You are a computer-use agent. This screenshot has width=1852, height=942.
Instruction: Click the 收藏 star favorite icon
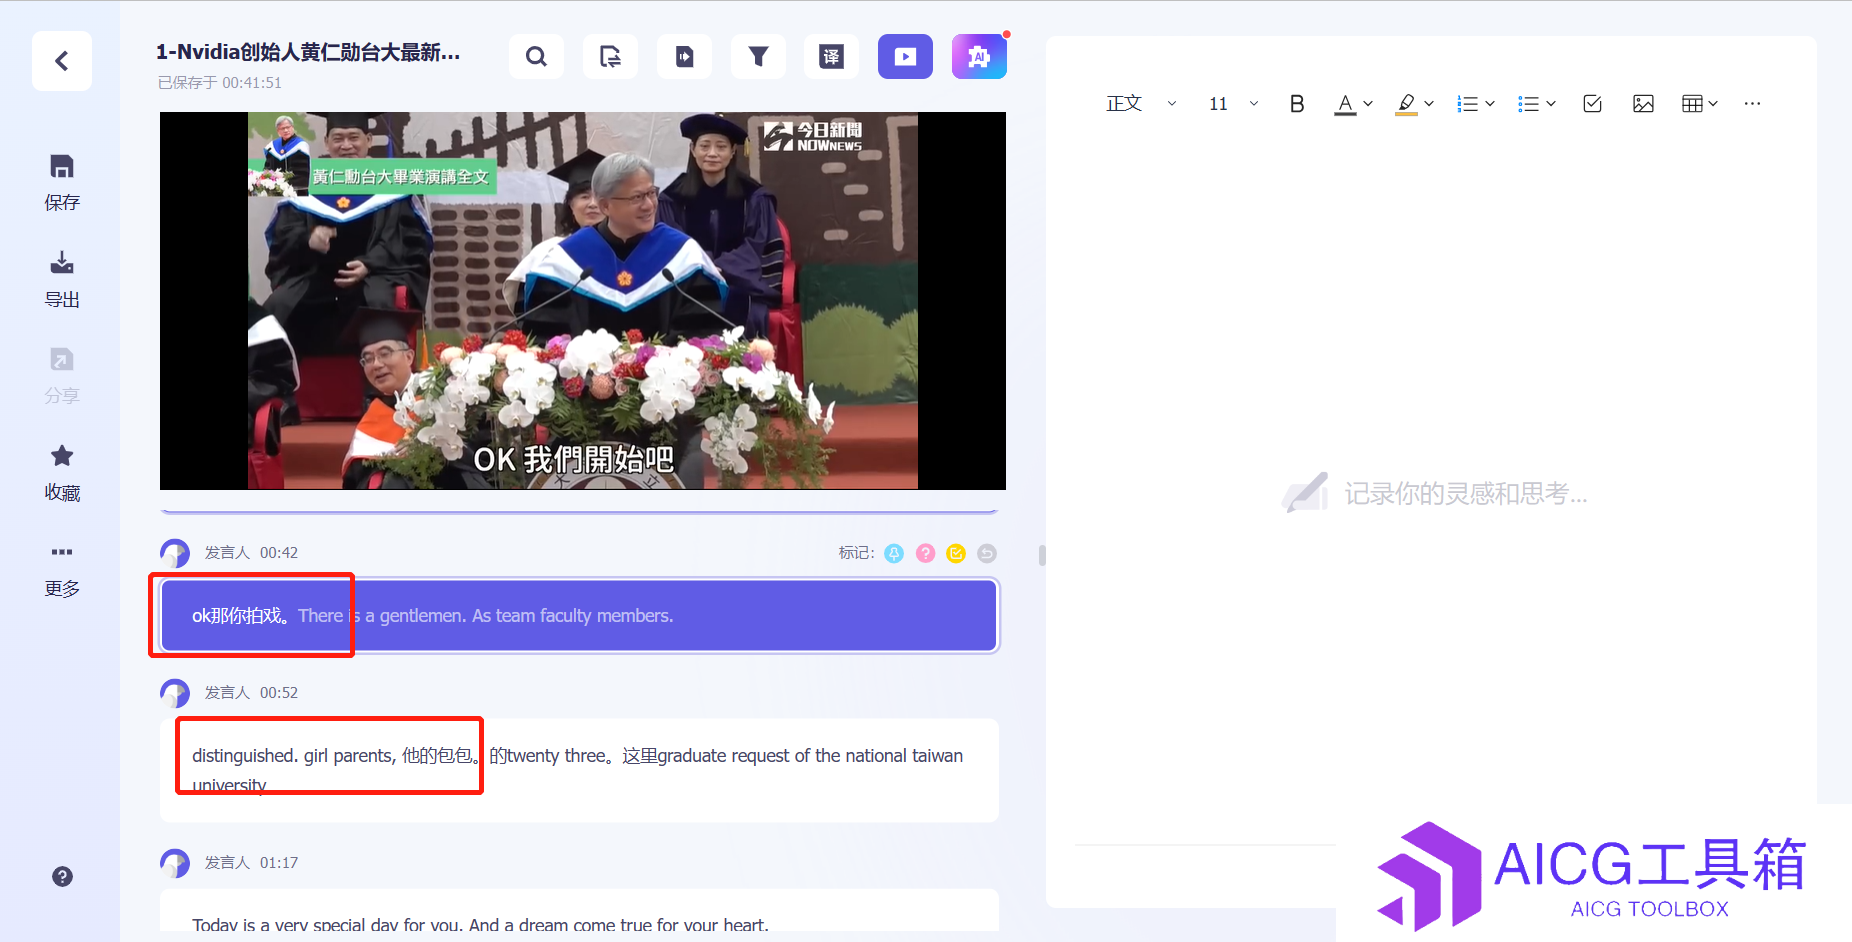pos(62,456)
